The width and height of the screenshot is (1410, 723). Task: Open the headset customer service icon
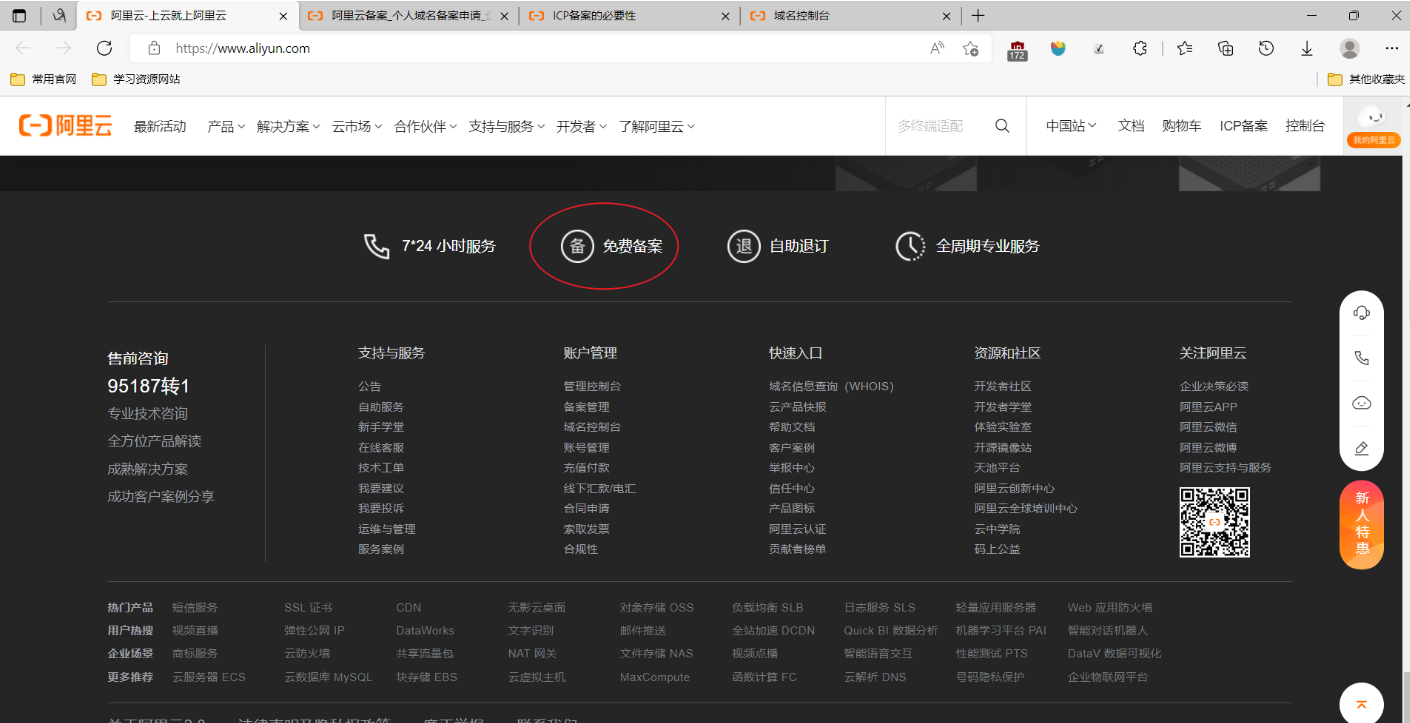click(1361, 313)
